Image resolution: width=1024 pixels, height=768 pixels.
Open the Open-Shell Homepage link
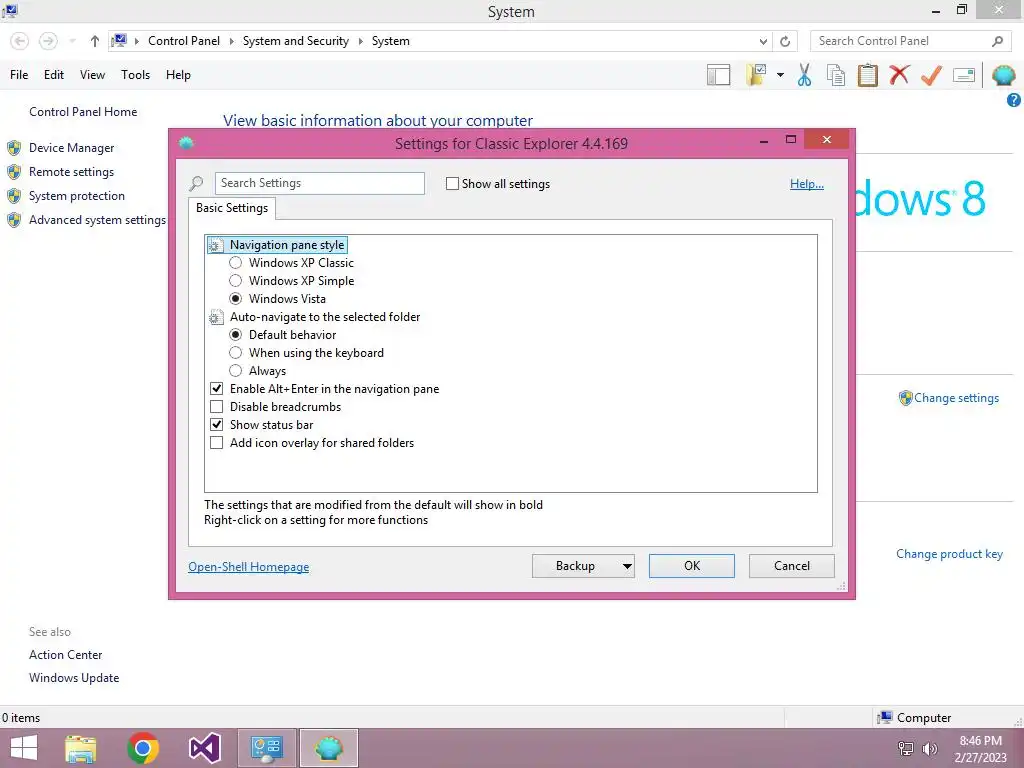pyautogui.click(x=248, y=567)
